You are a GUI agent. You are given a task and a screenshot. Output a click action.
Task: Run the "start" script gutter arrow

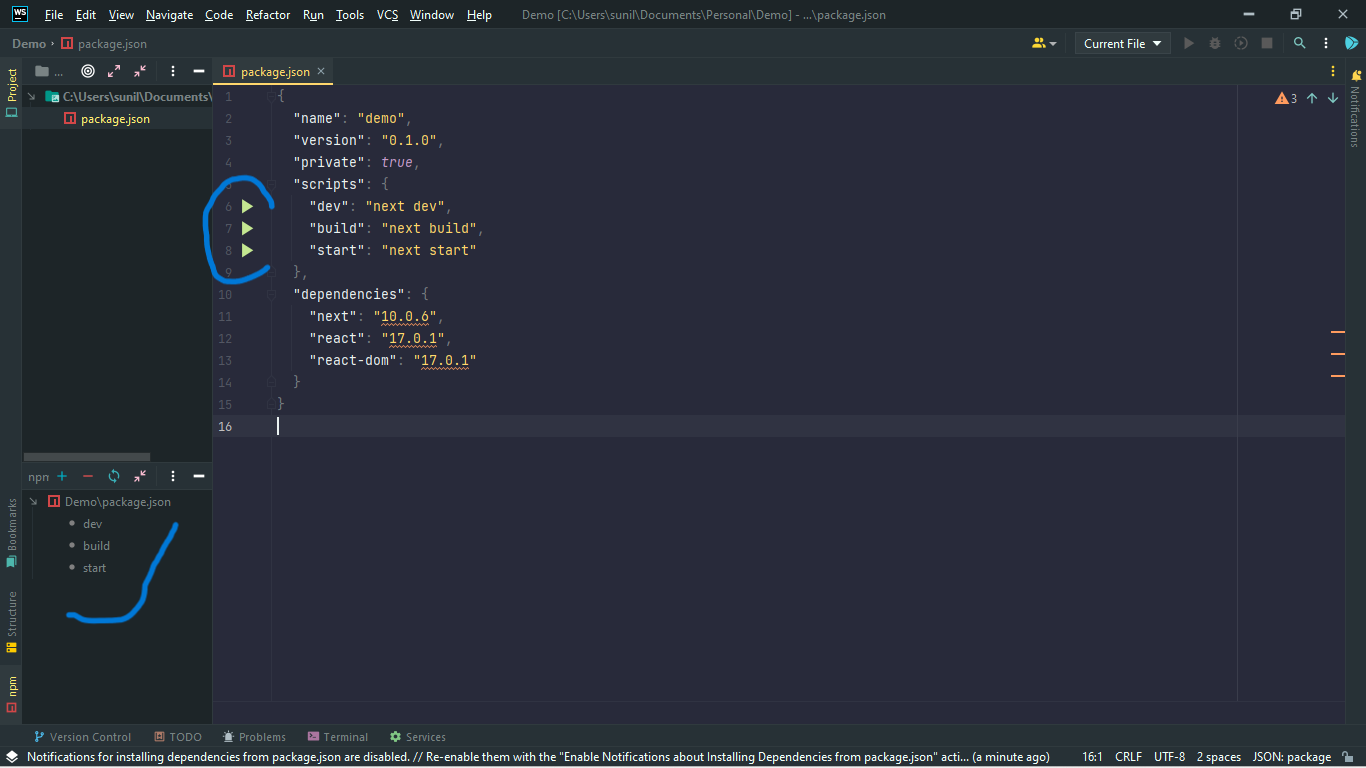coord(247,250)
